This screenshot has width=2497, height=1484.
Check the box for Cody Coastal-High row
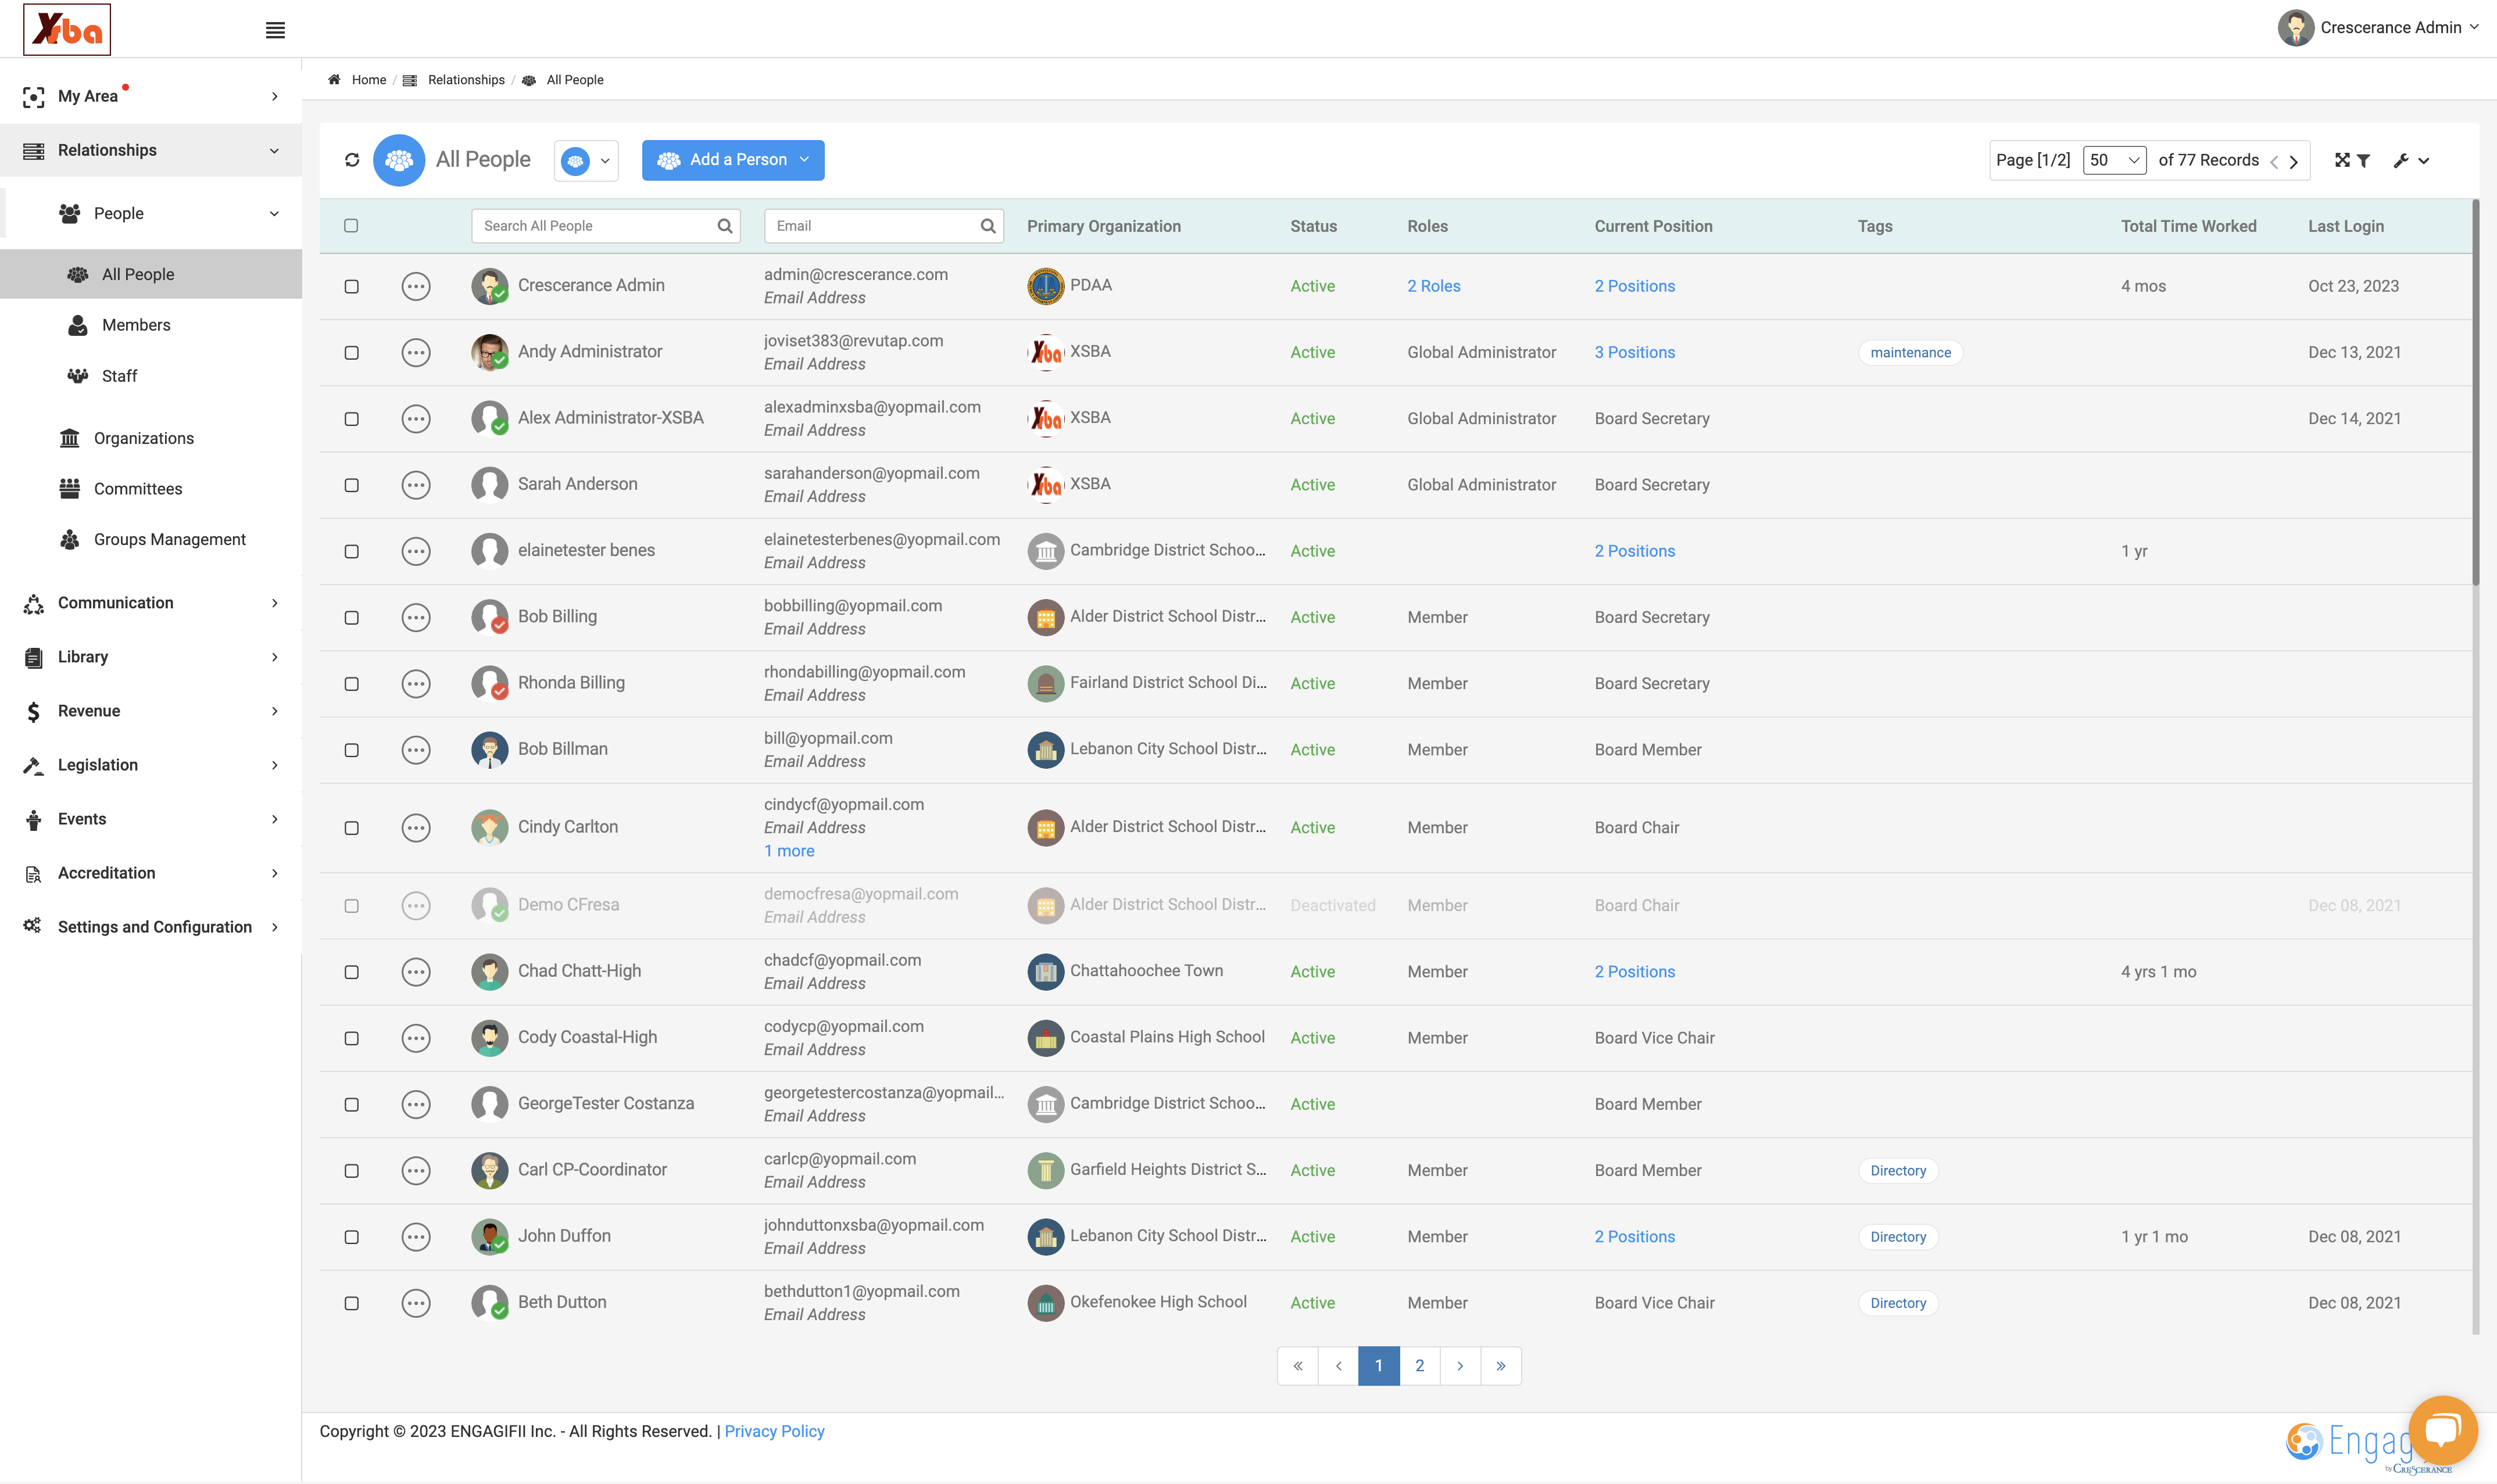(352, 1038)
